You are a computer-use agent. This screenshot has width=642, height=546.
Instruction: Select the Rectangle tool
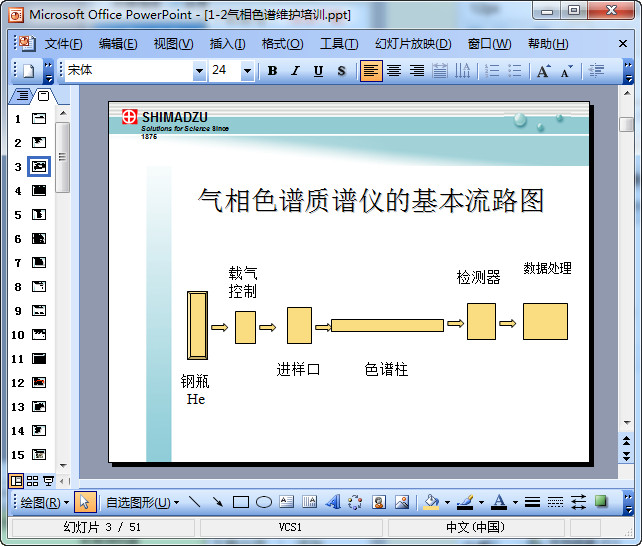pyautogui.click(x=241, y=502)
